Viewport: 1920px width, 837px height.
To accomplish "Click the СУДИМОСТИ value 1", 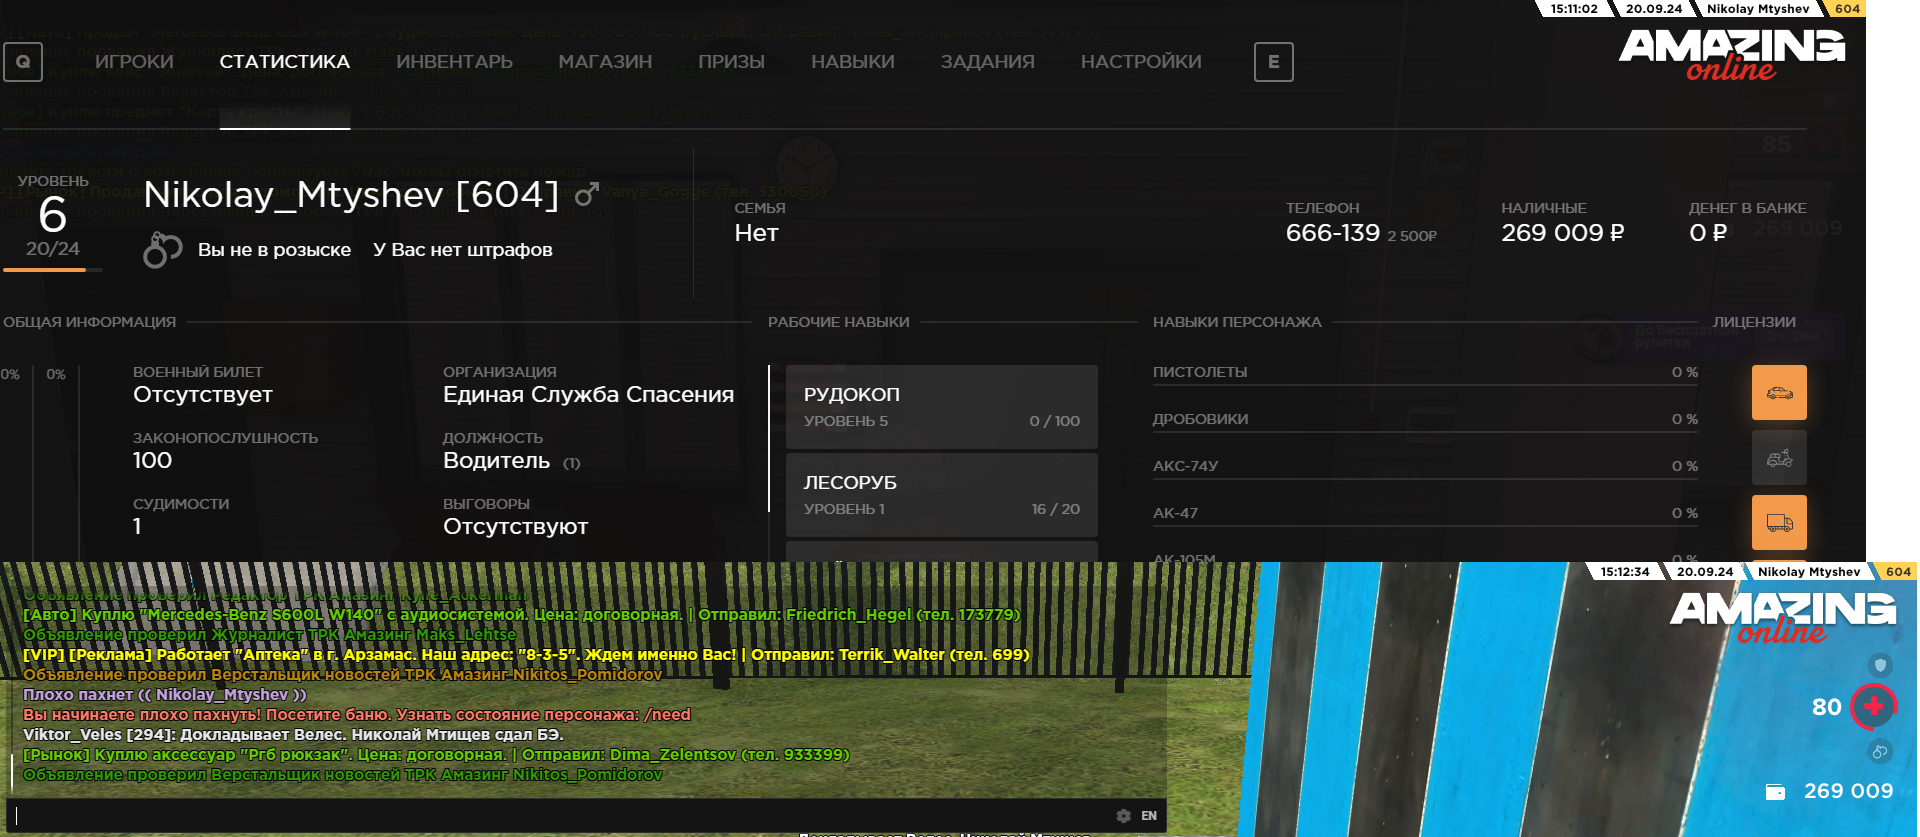I will pyautogui.click(x=137, y=527).
